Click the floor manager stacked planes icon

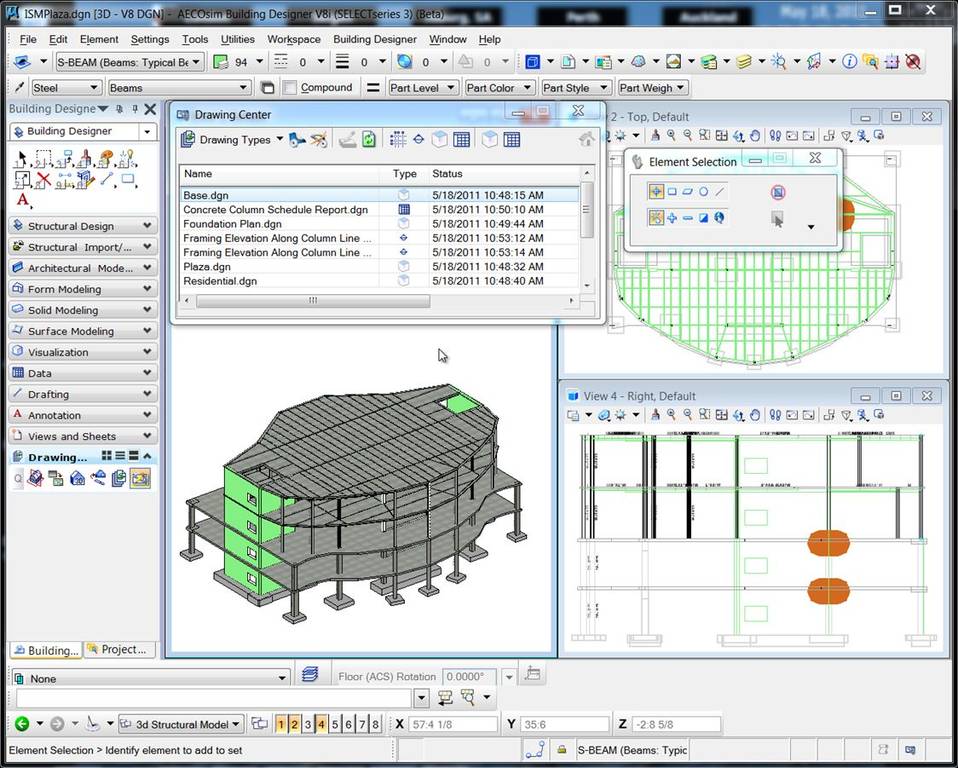coord(310,675)
